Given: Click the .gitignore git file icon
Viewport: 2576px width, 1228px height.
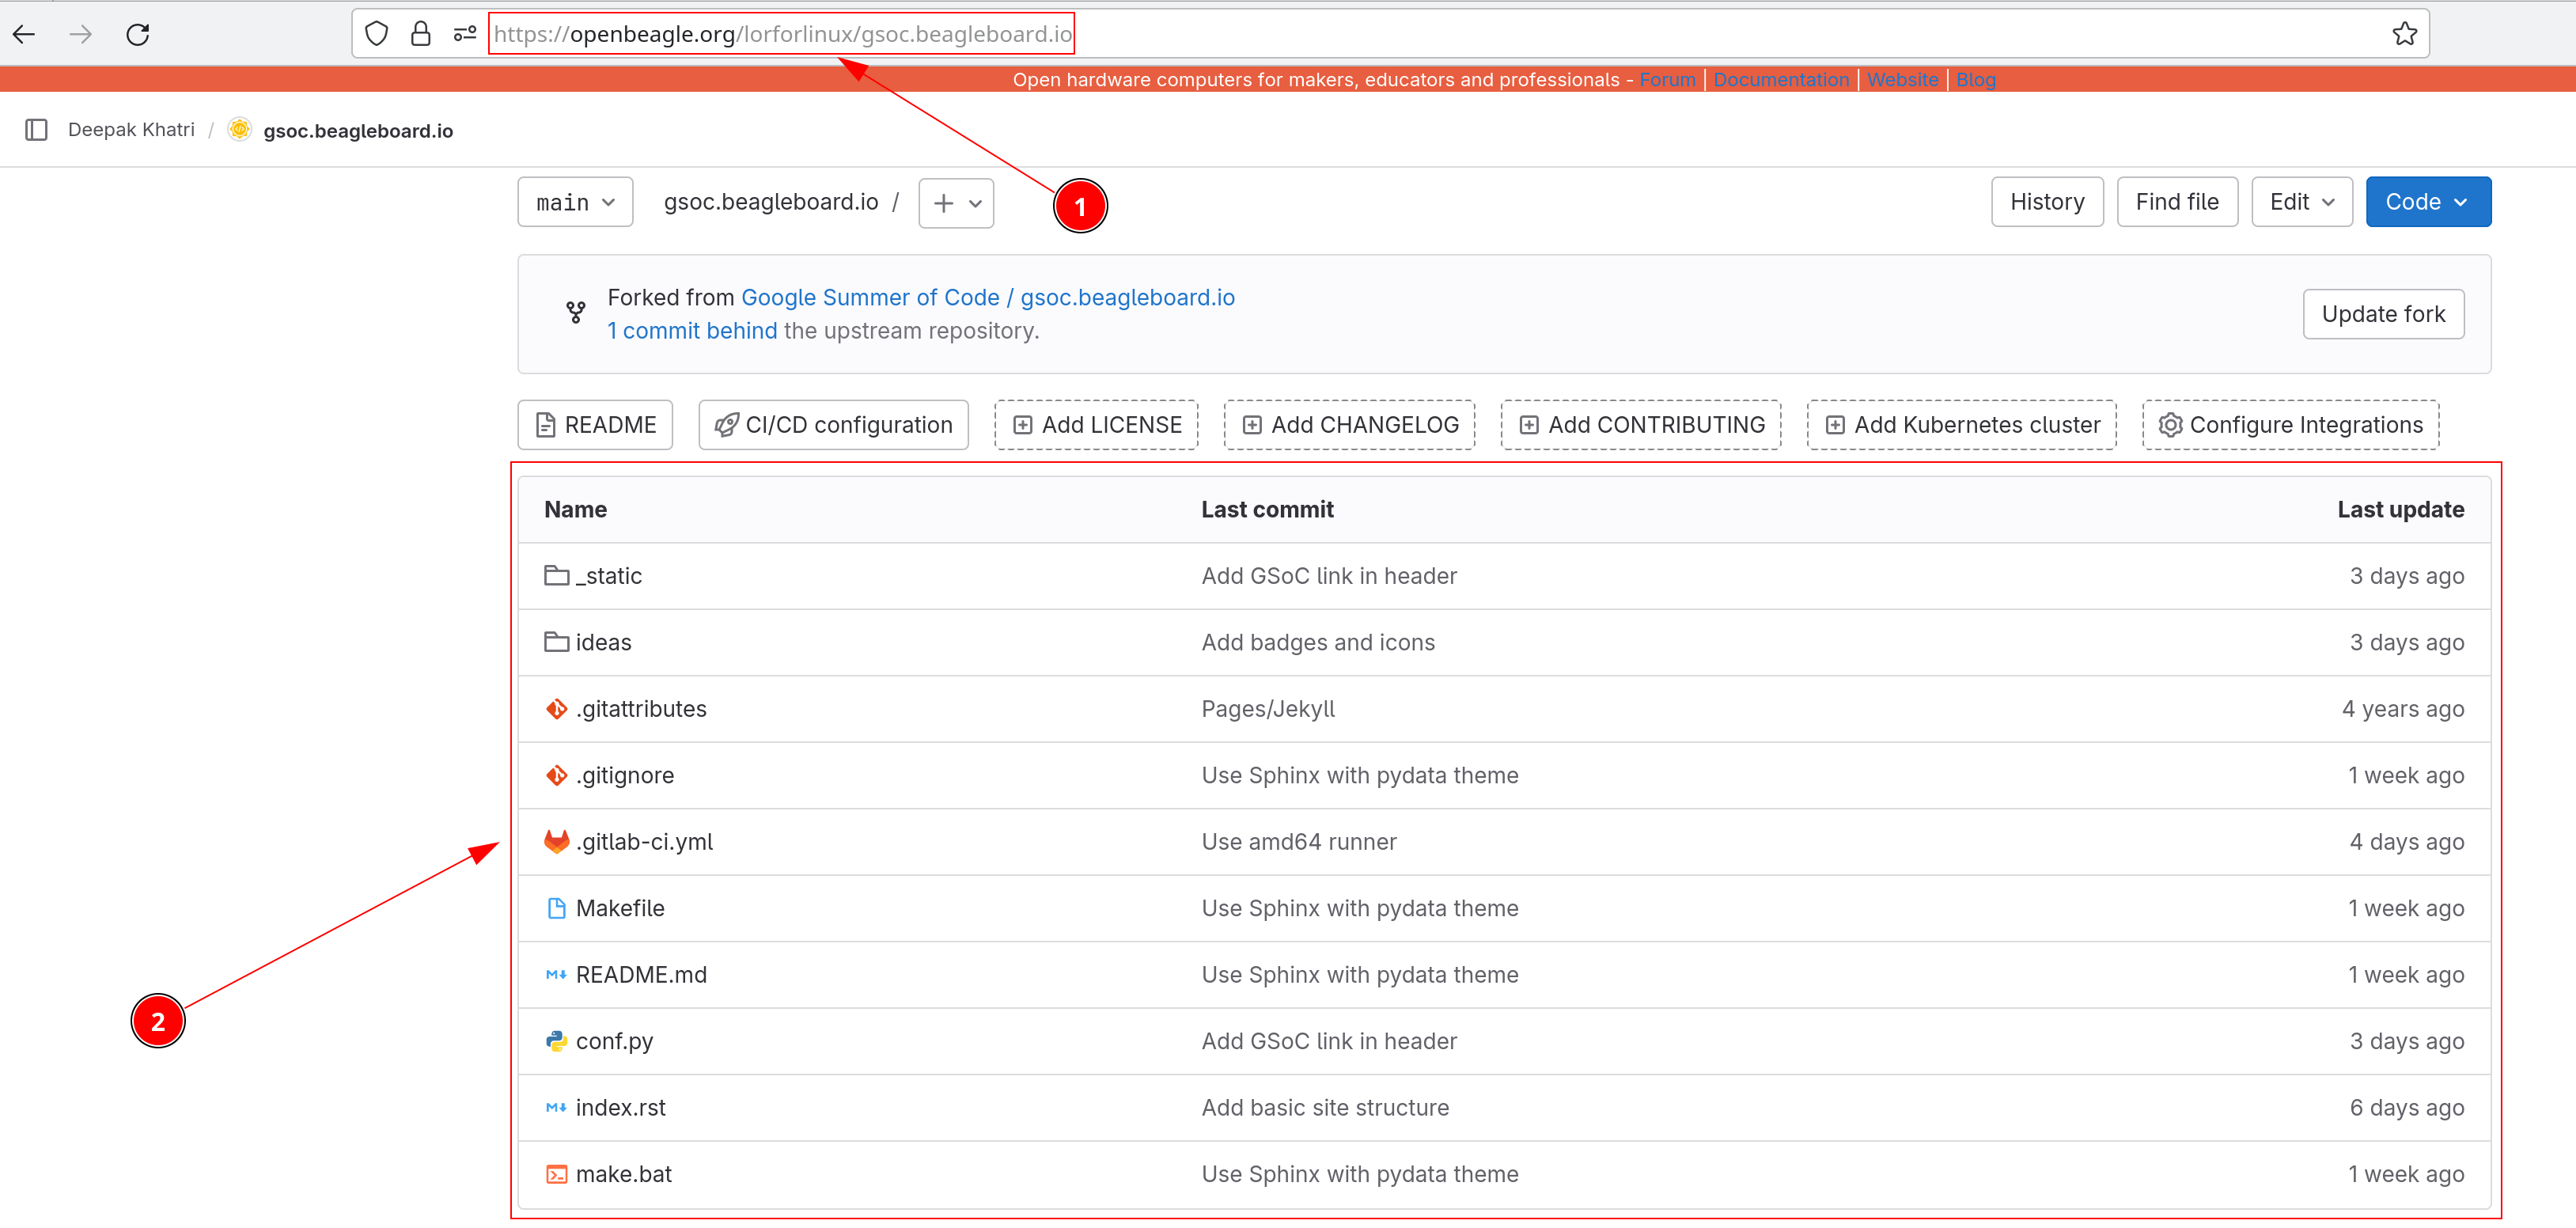Looking at the screenshot, I should coord(557,775).
